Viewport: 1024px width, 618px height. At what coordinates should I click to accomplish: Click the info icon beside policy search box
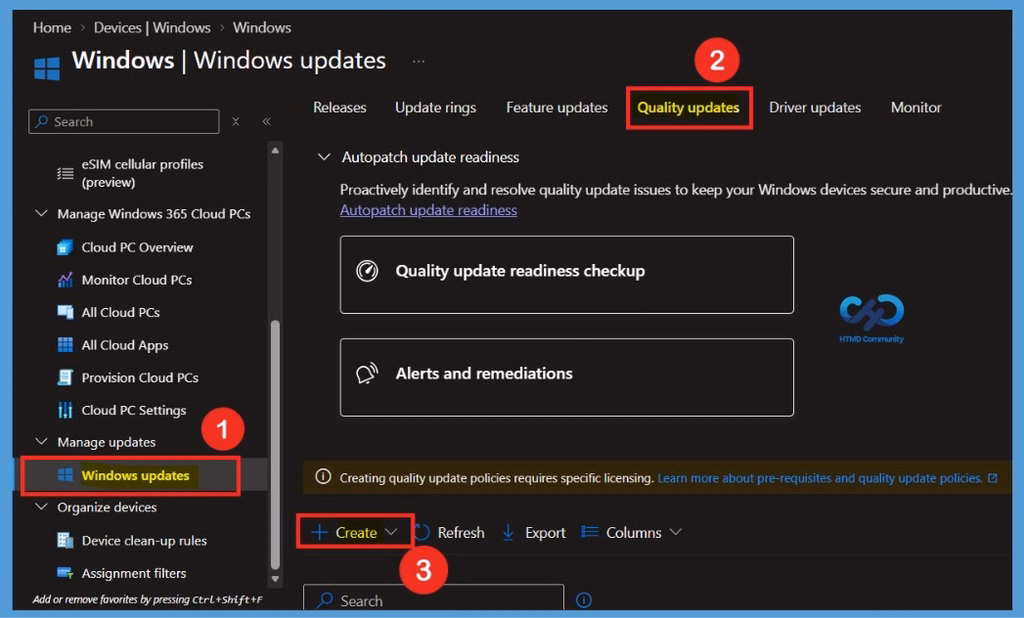pos(584,600)
